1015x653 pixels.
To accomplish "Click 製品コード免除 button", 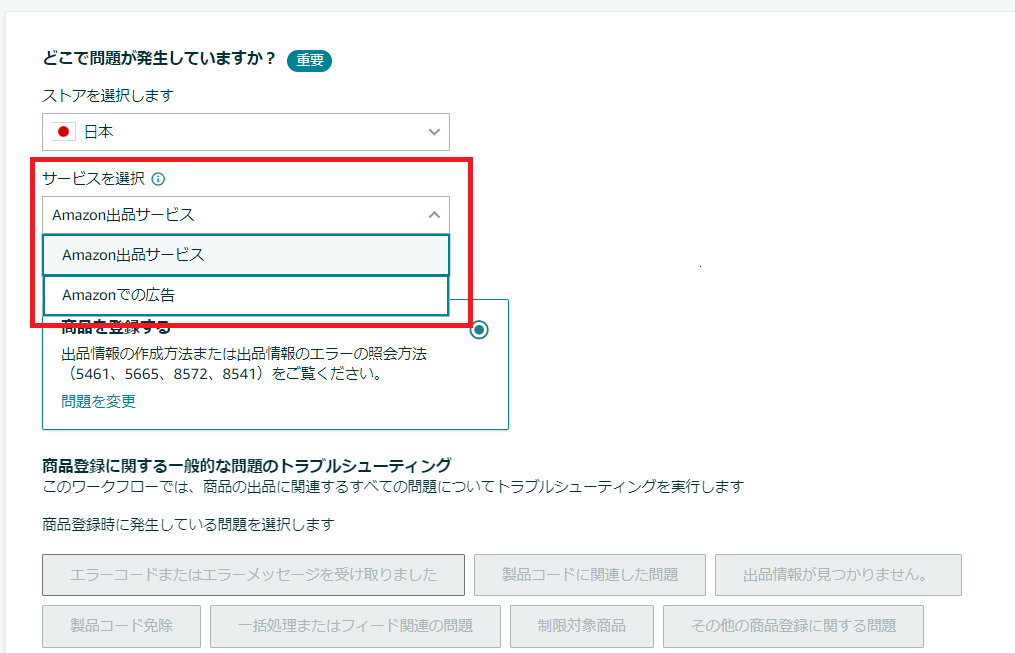I will (x=122, y=626).
